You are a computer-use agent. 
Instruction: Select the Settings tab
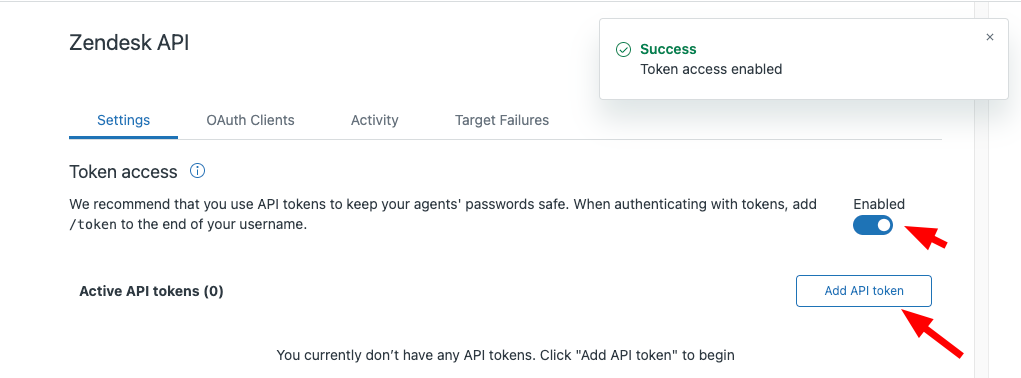pyautogui.click(x=124, y=120)
